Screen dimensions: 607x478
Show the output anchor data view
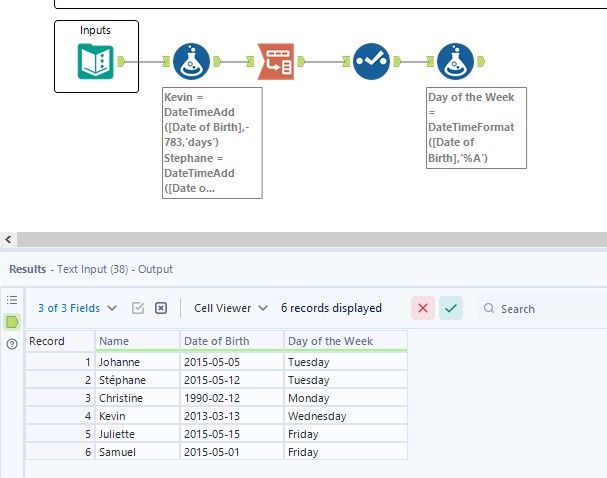pos(13,322)
